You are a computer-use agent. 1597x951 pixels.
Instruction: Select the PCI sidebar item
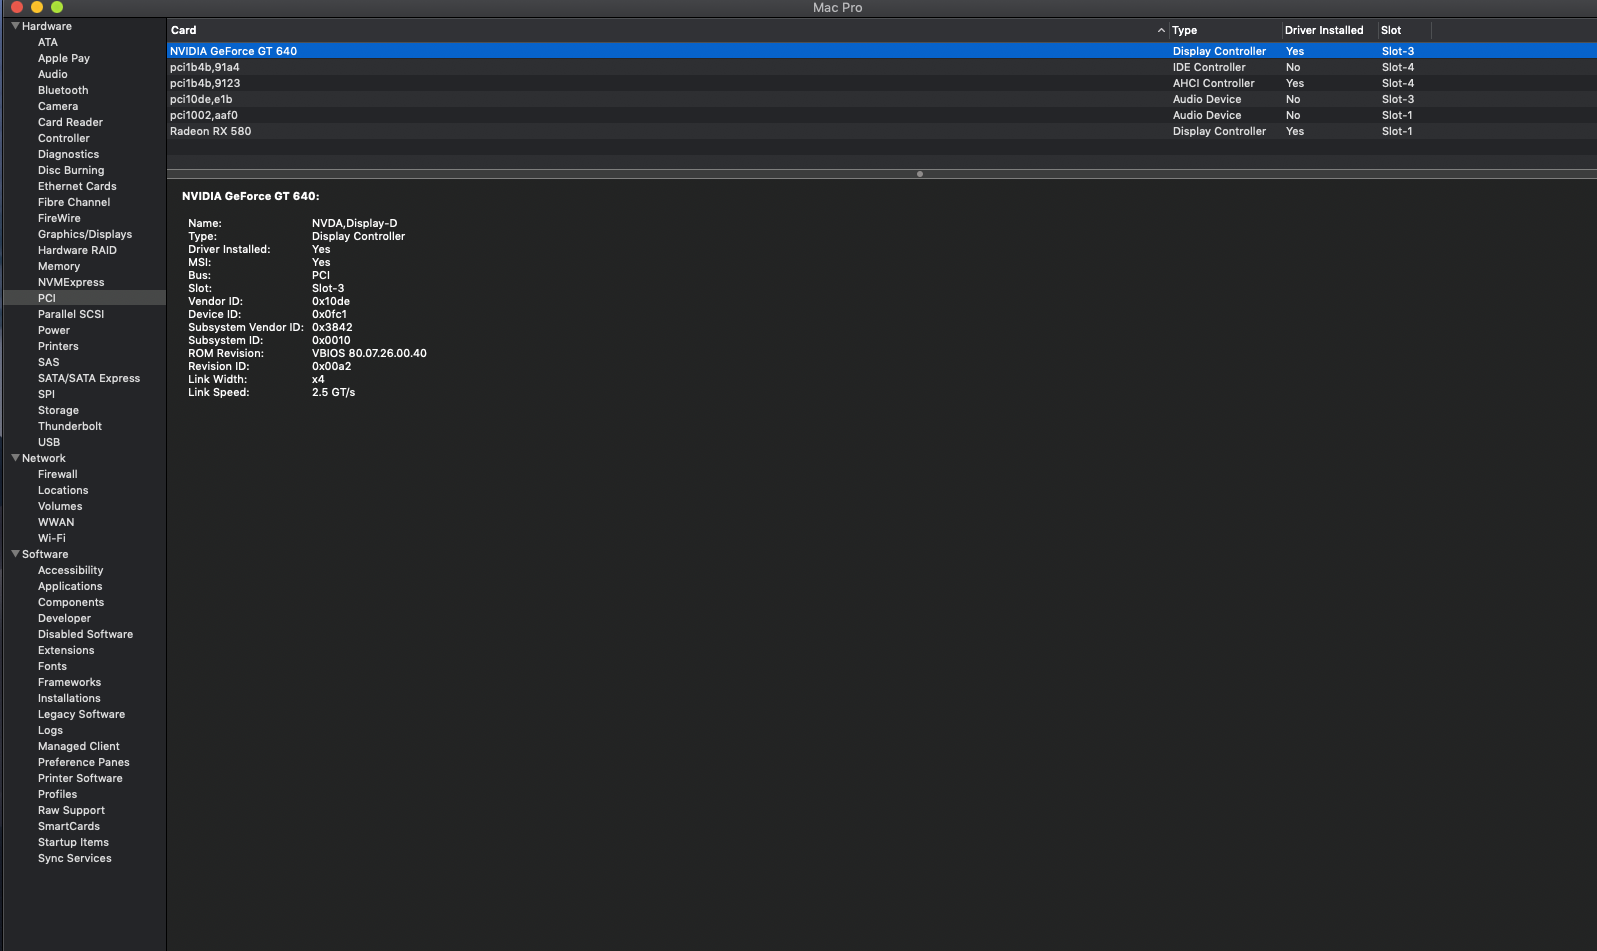[85, 298]
